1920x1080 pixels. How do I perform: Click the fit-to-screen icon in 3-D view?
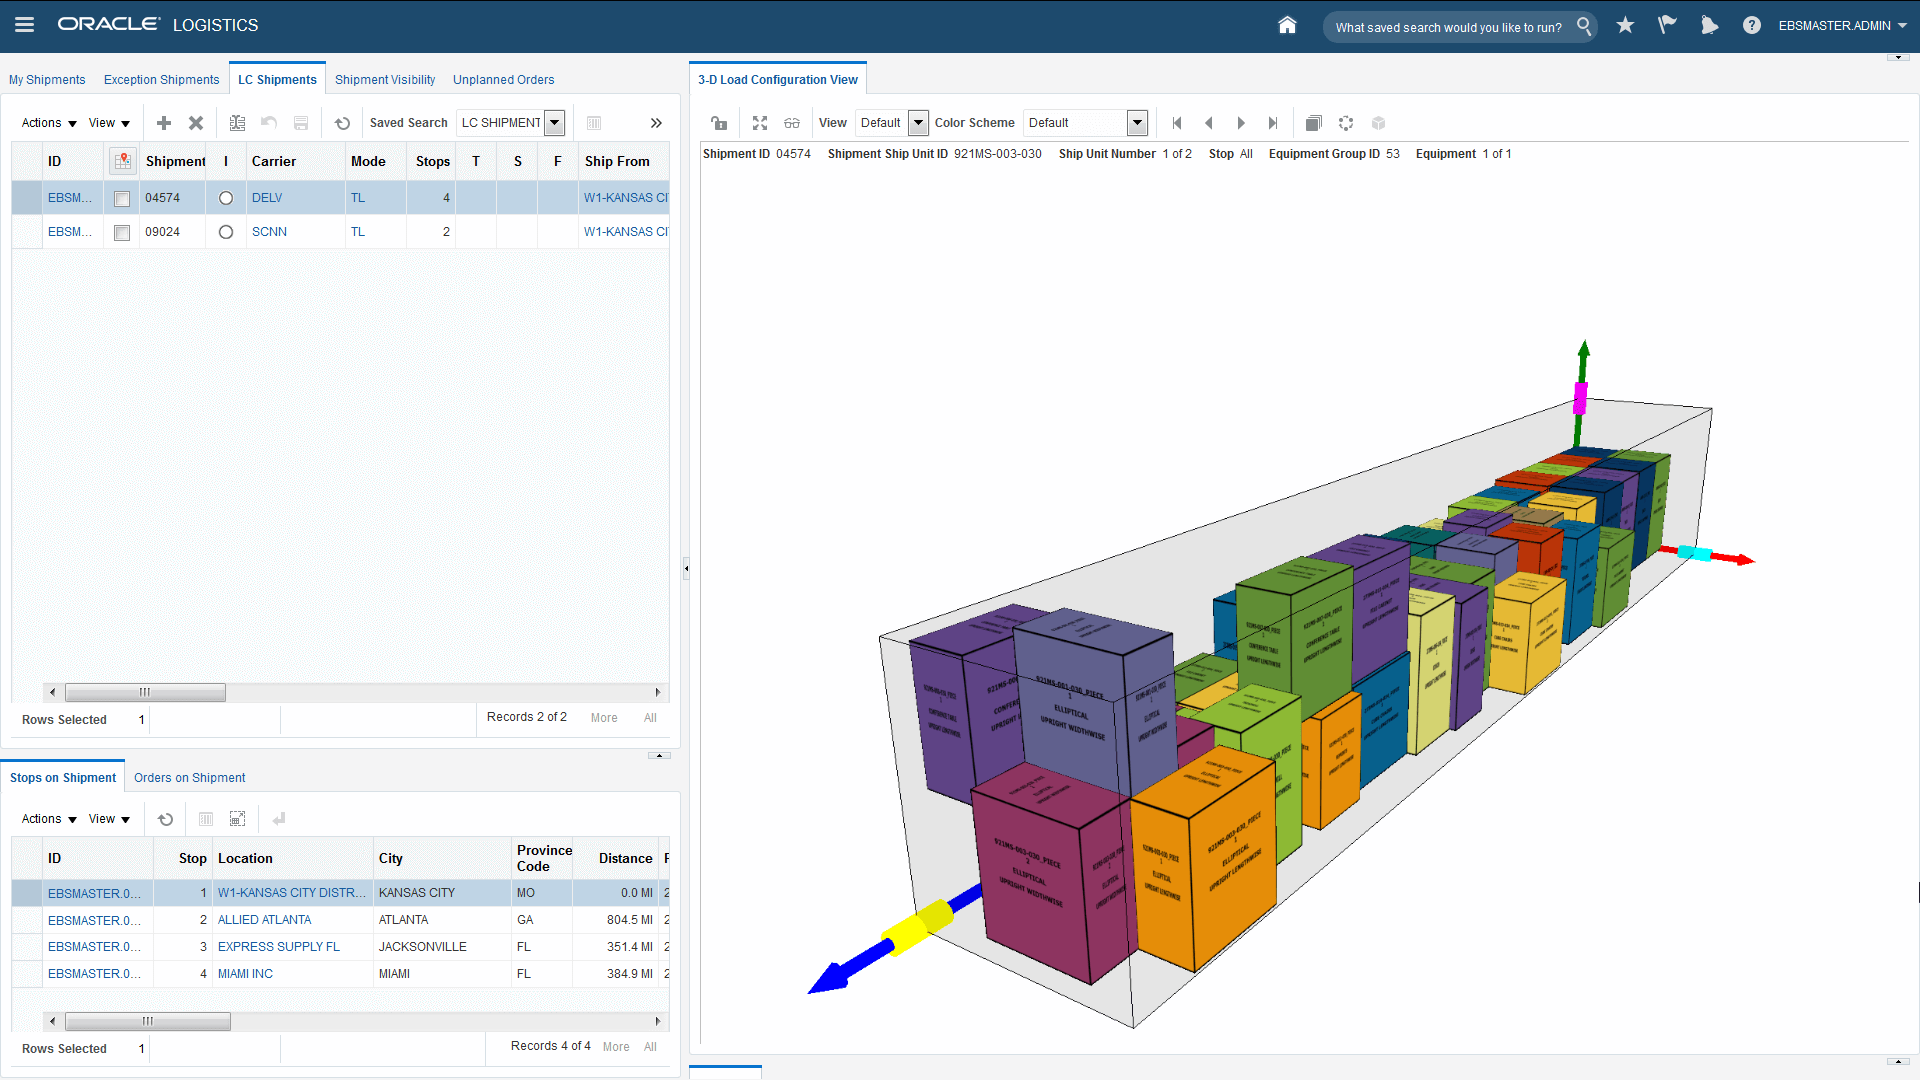pos(760,123)
